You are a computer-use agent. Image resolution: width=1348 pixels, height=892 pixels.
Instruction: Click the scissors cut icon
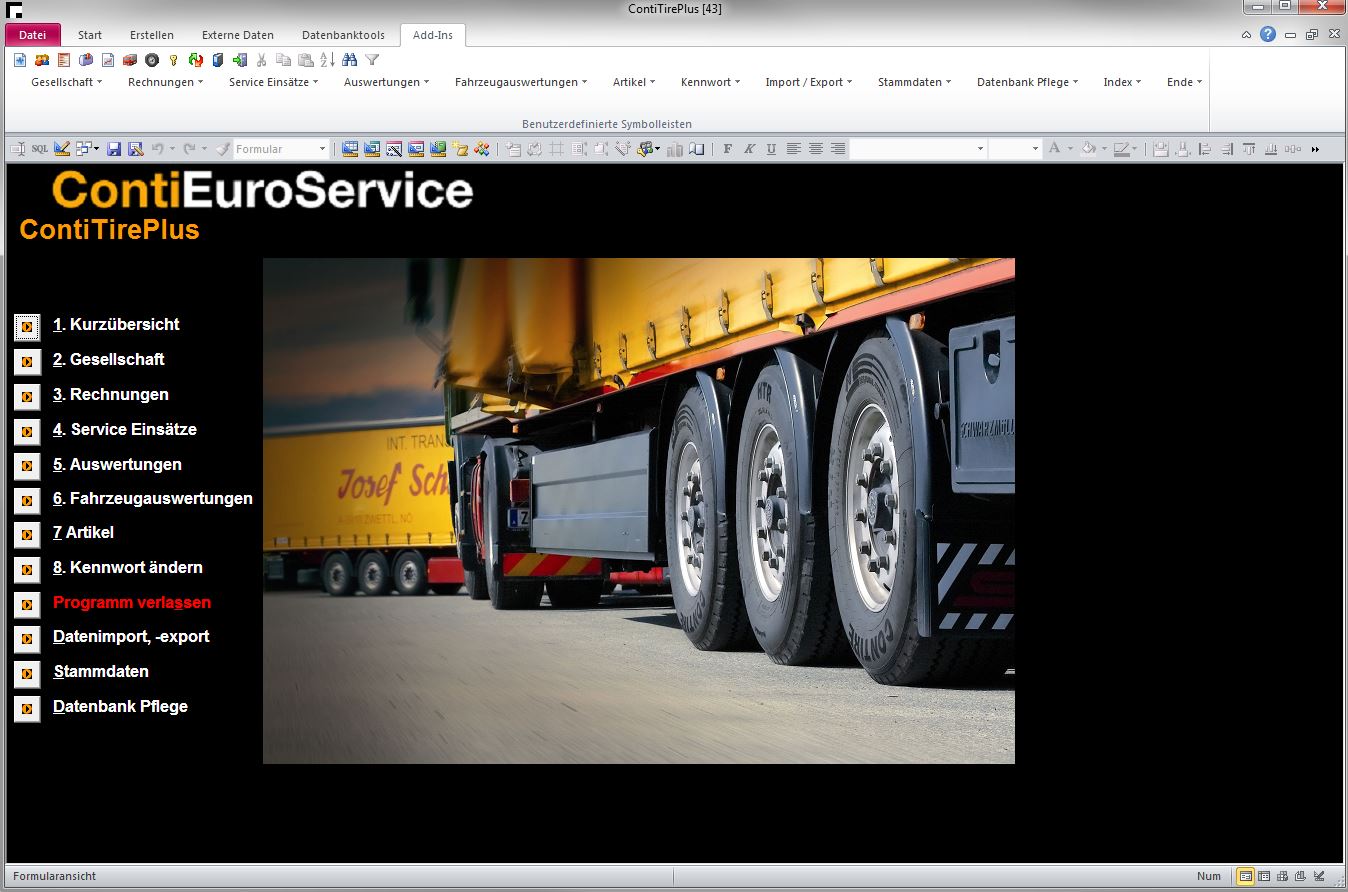point(261,60)
